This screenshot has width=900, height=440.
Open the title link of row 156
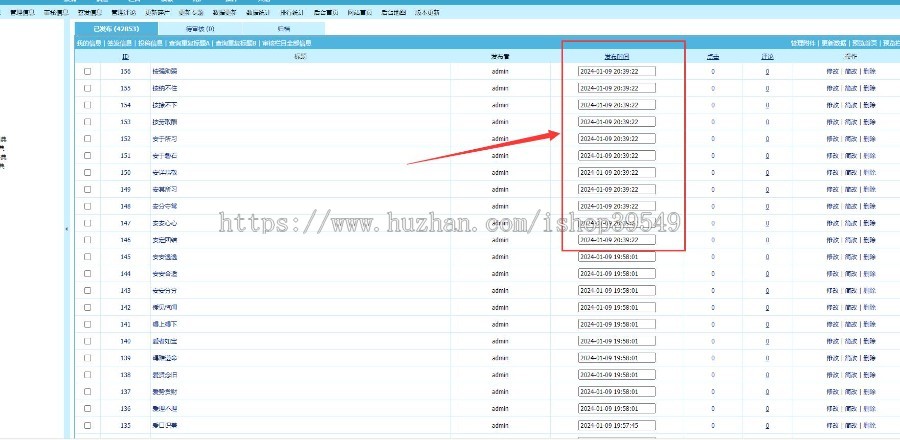point(165,72)
